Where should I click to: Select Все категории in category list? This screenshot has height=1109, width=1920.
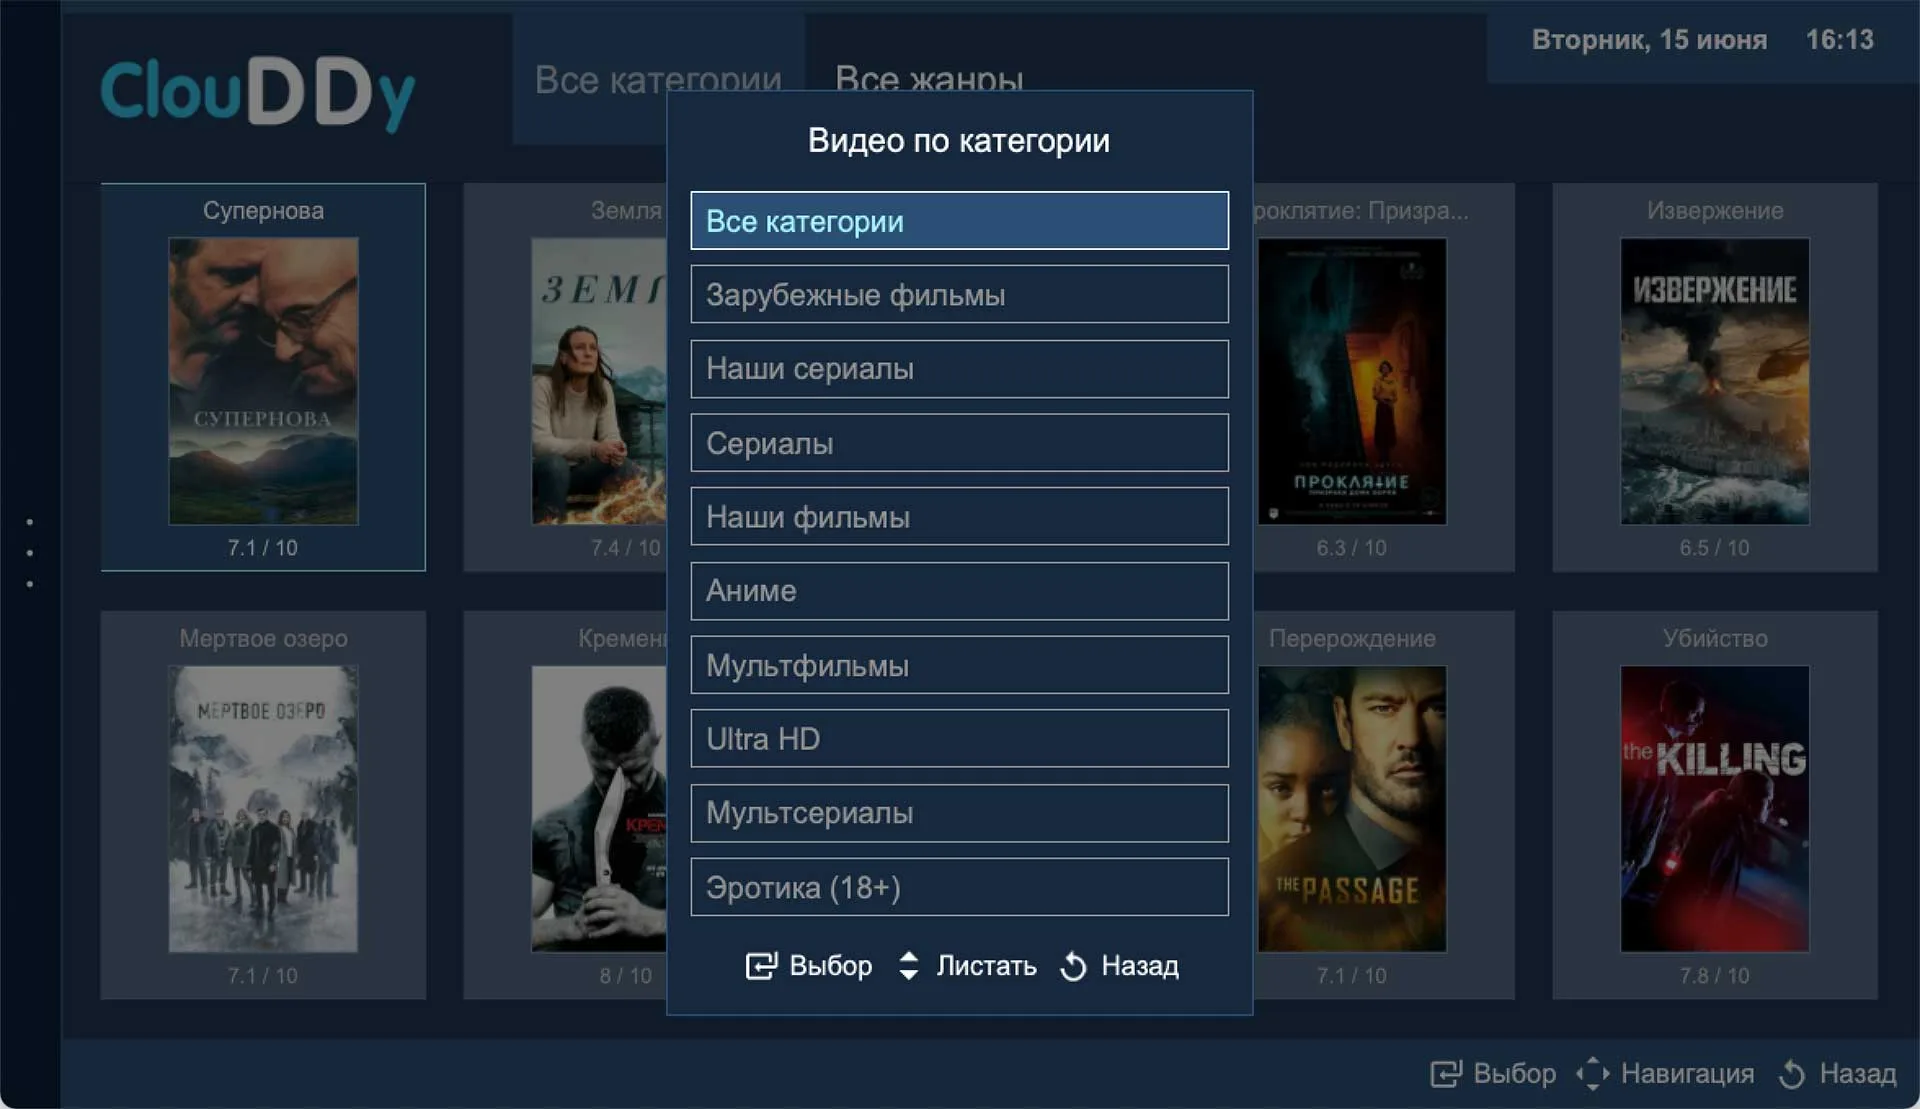(958, 221)
